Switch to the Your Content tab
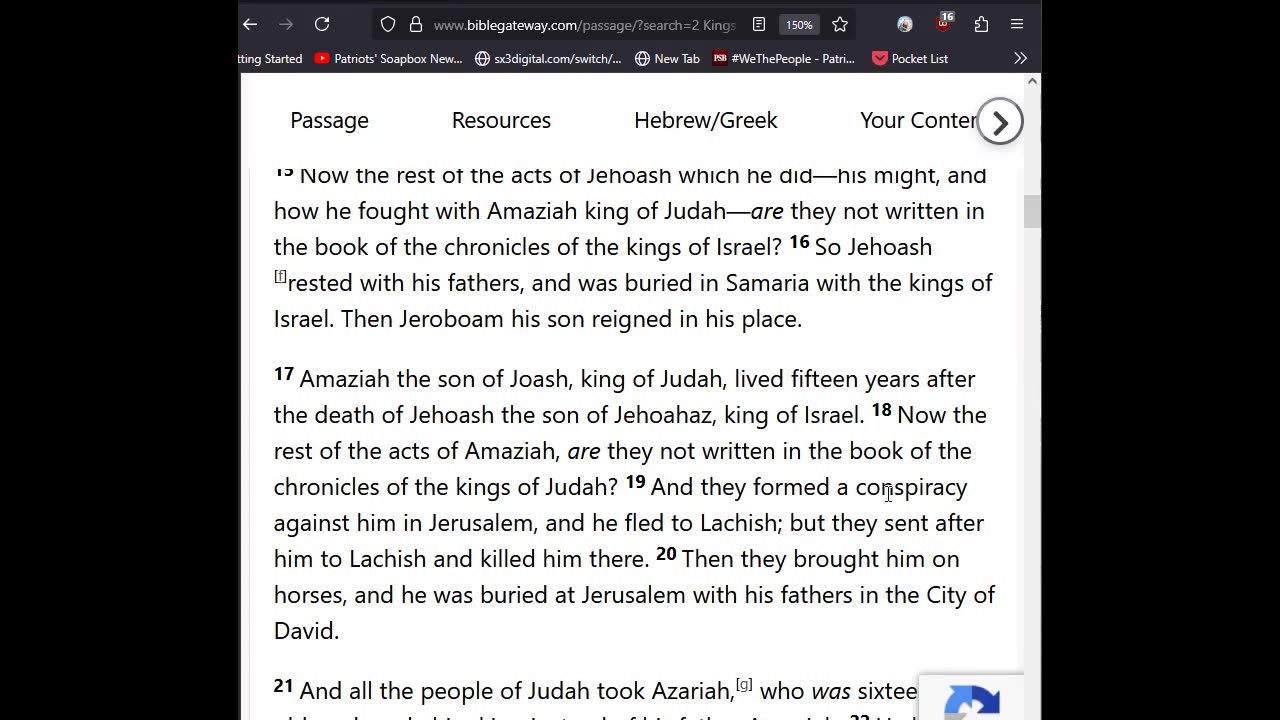Image resolution: width=1280 pixels, height=720 pixels. coord(918,120)
